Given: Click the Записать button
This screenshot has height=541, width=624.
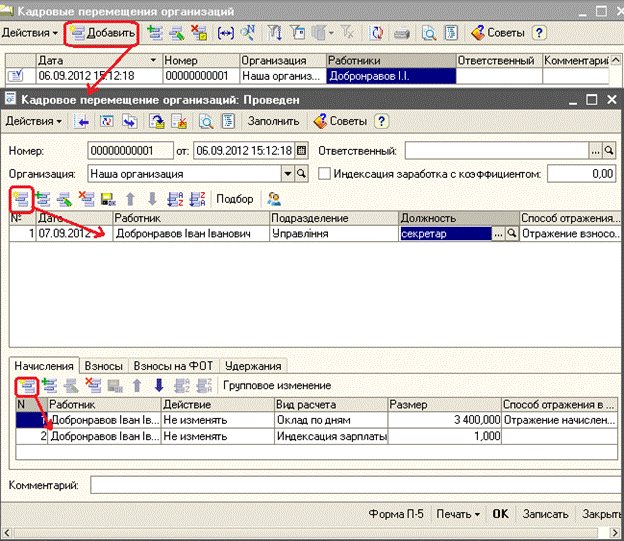Looking at the screenshot, I should tap(546, 514).
